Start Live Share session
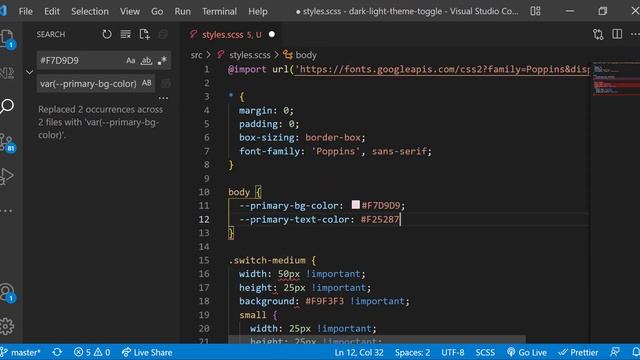Image resolution: width=640 pixels, height=360 pixels. pos(147,352)
